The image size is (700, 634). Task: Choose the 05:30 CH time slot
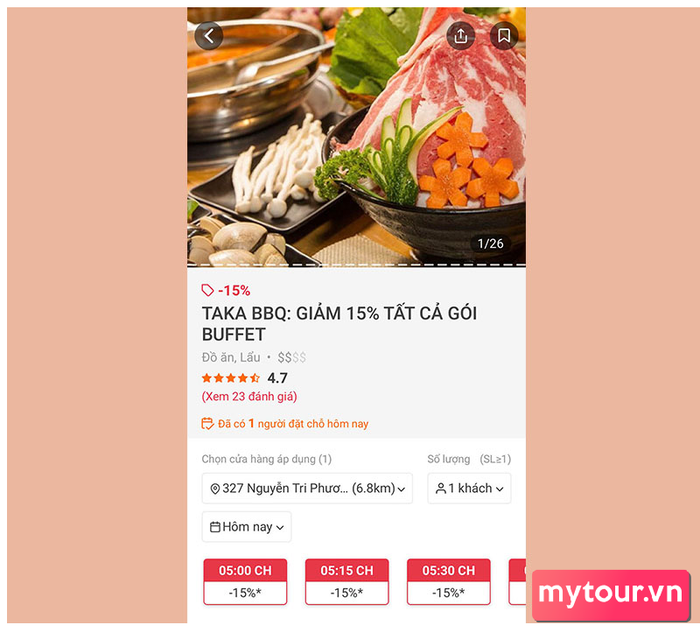point(449,582)
